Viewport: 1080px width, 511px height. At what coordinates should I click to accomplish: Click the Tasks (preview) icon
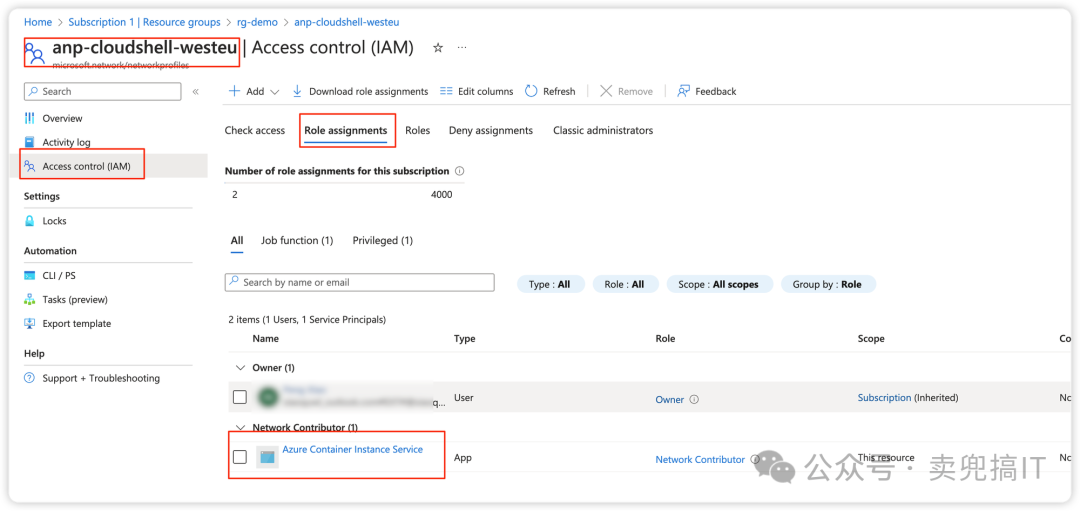tap(30, 300)
